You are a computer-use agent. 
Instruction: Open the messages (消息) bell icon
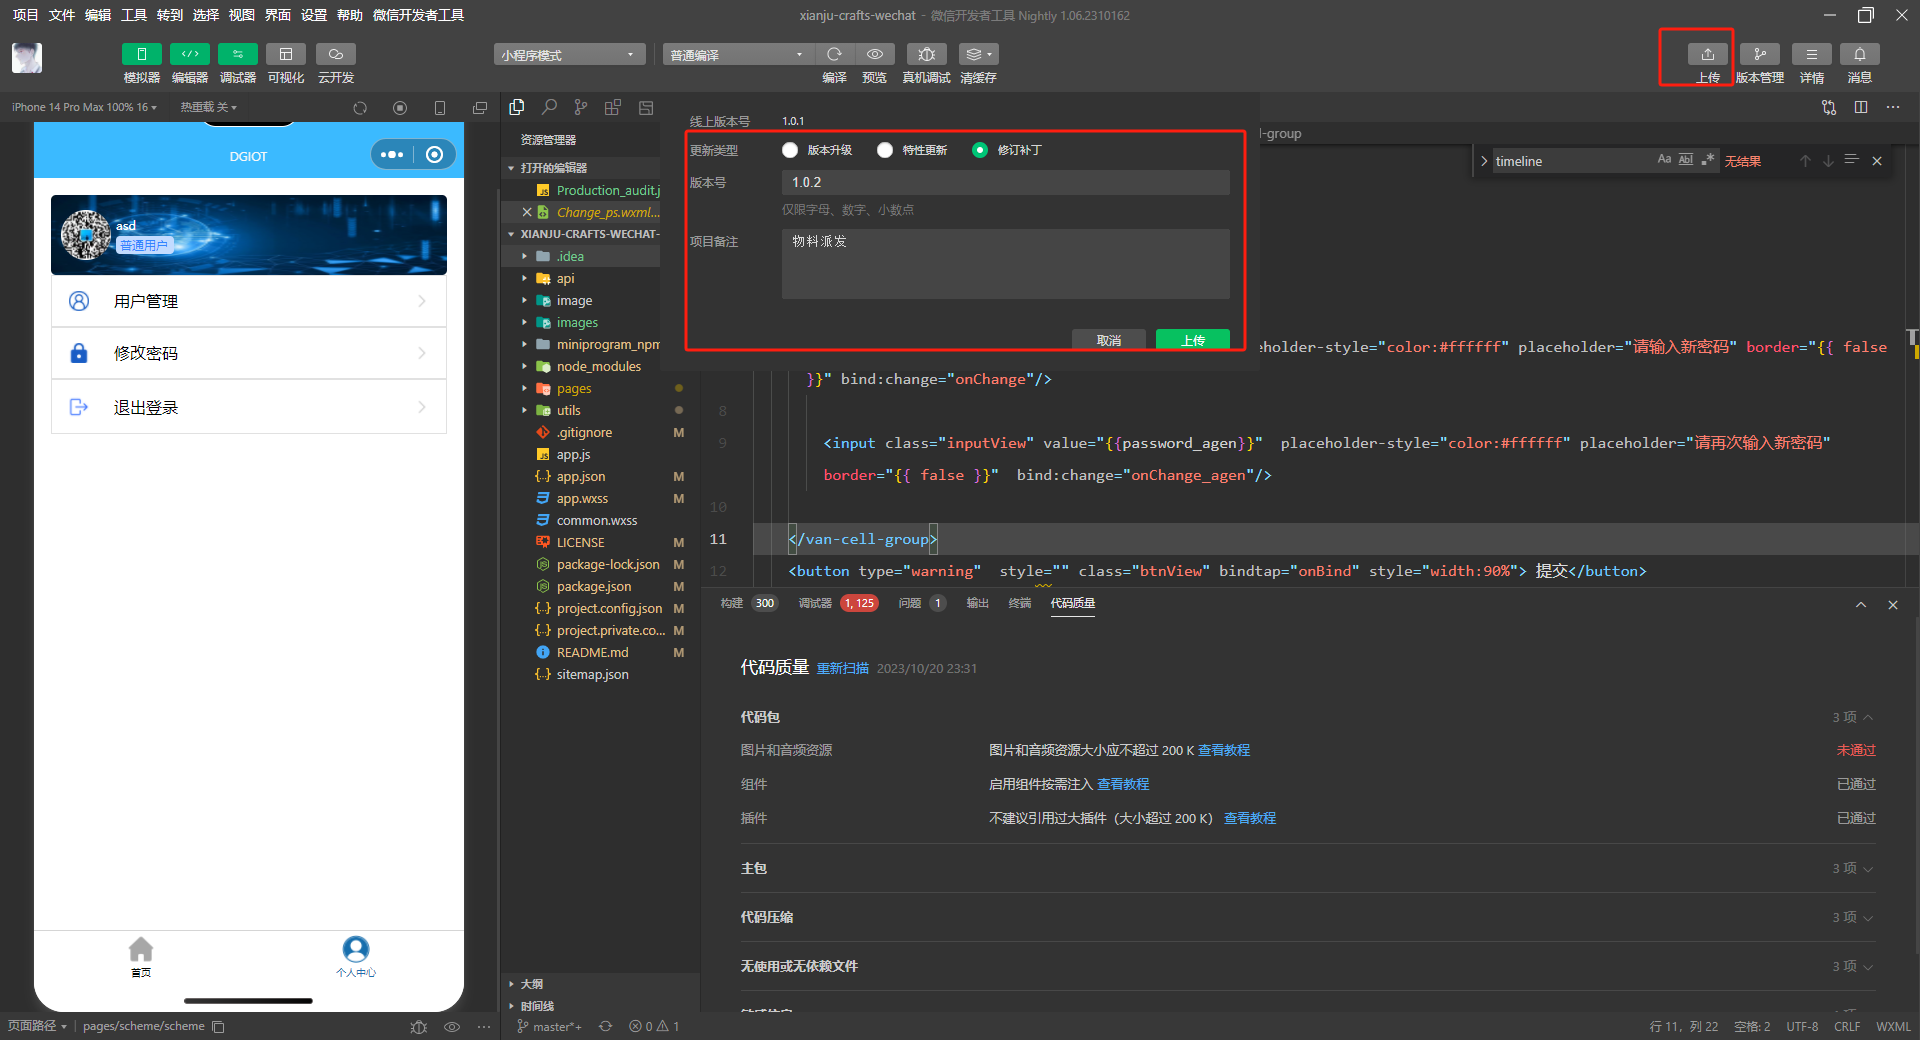coord(1860,54)
